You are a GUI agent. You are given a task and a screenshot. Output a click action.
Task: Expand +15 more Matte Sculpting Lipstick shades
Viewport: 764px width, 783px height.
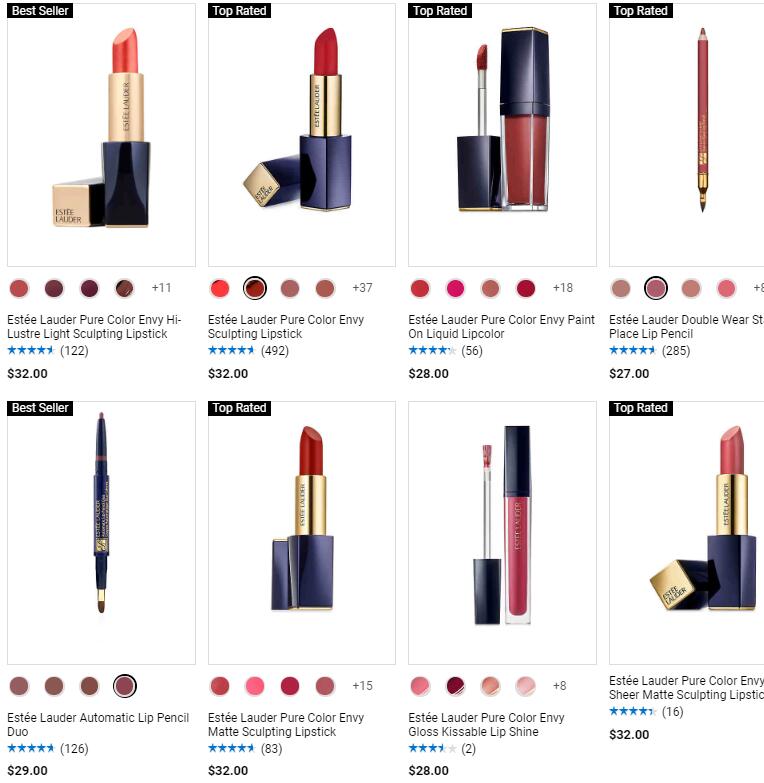coord(362,686)
